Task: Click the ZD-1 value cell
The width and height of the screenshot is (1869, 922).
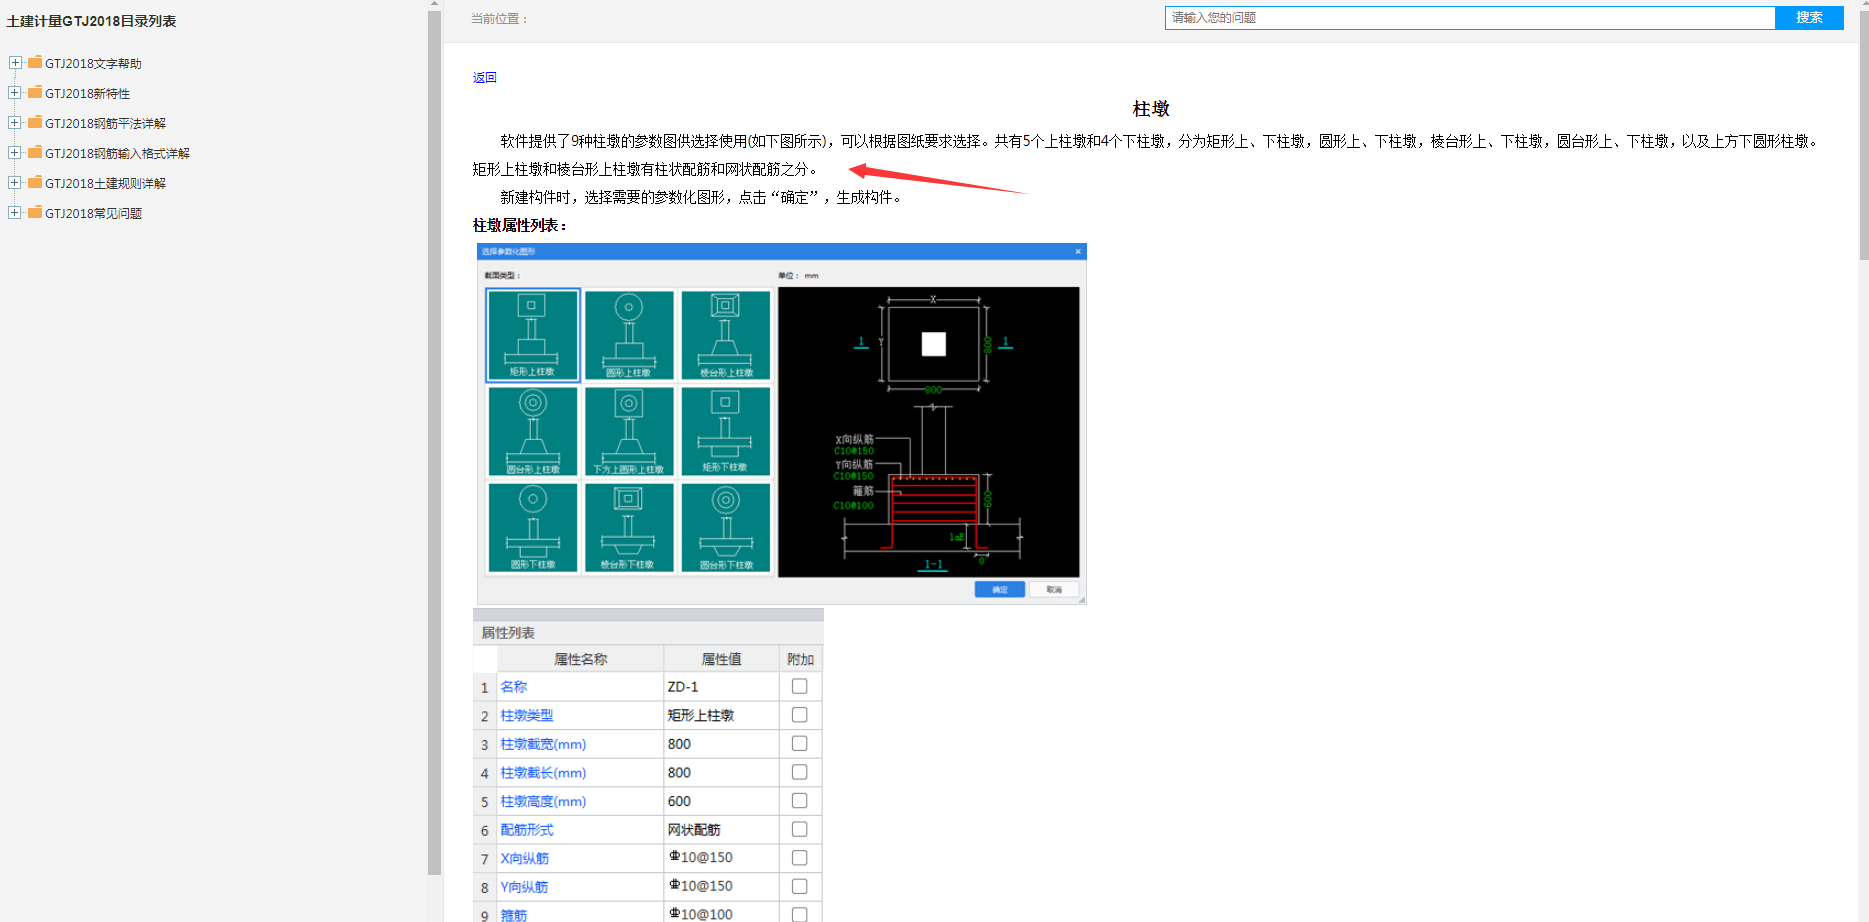Action: (721, 687)
